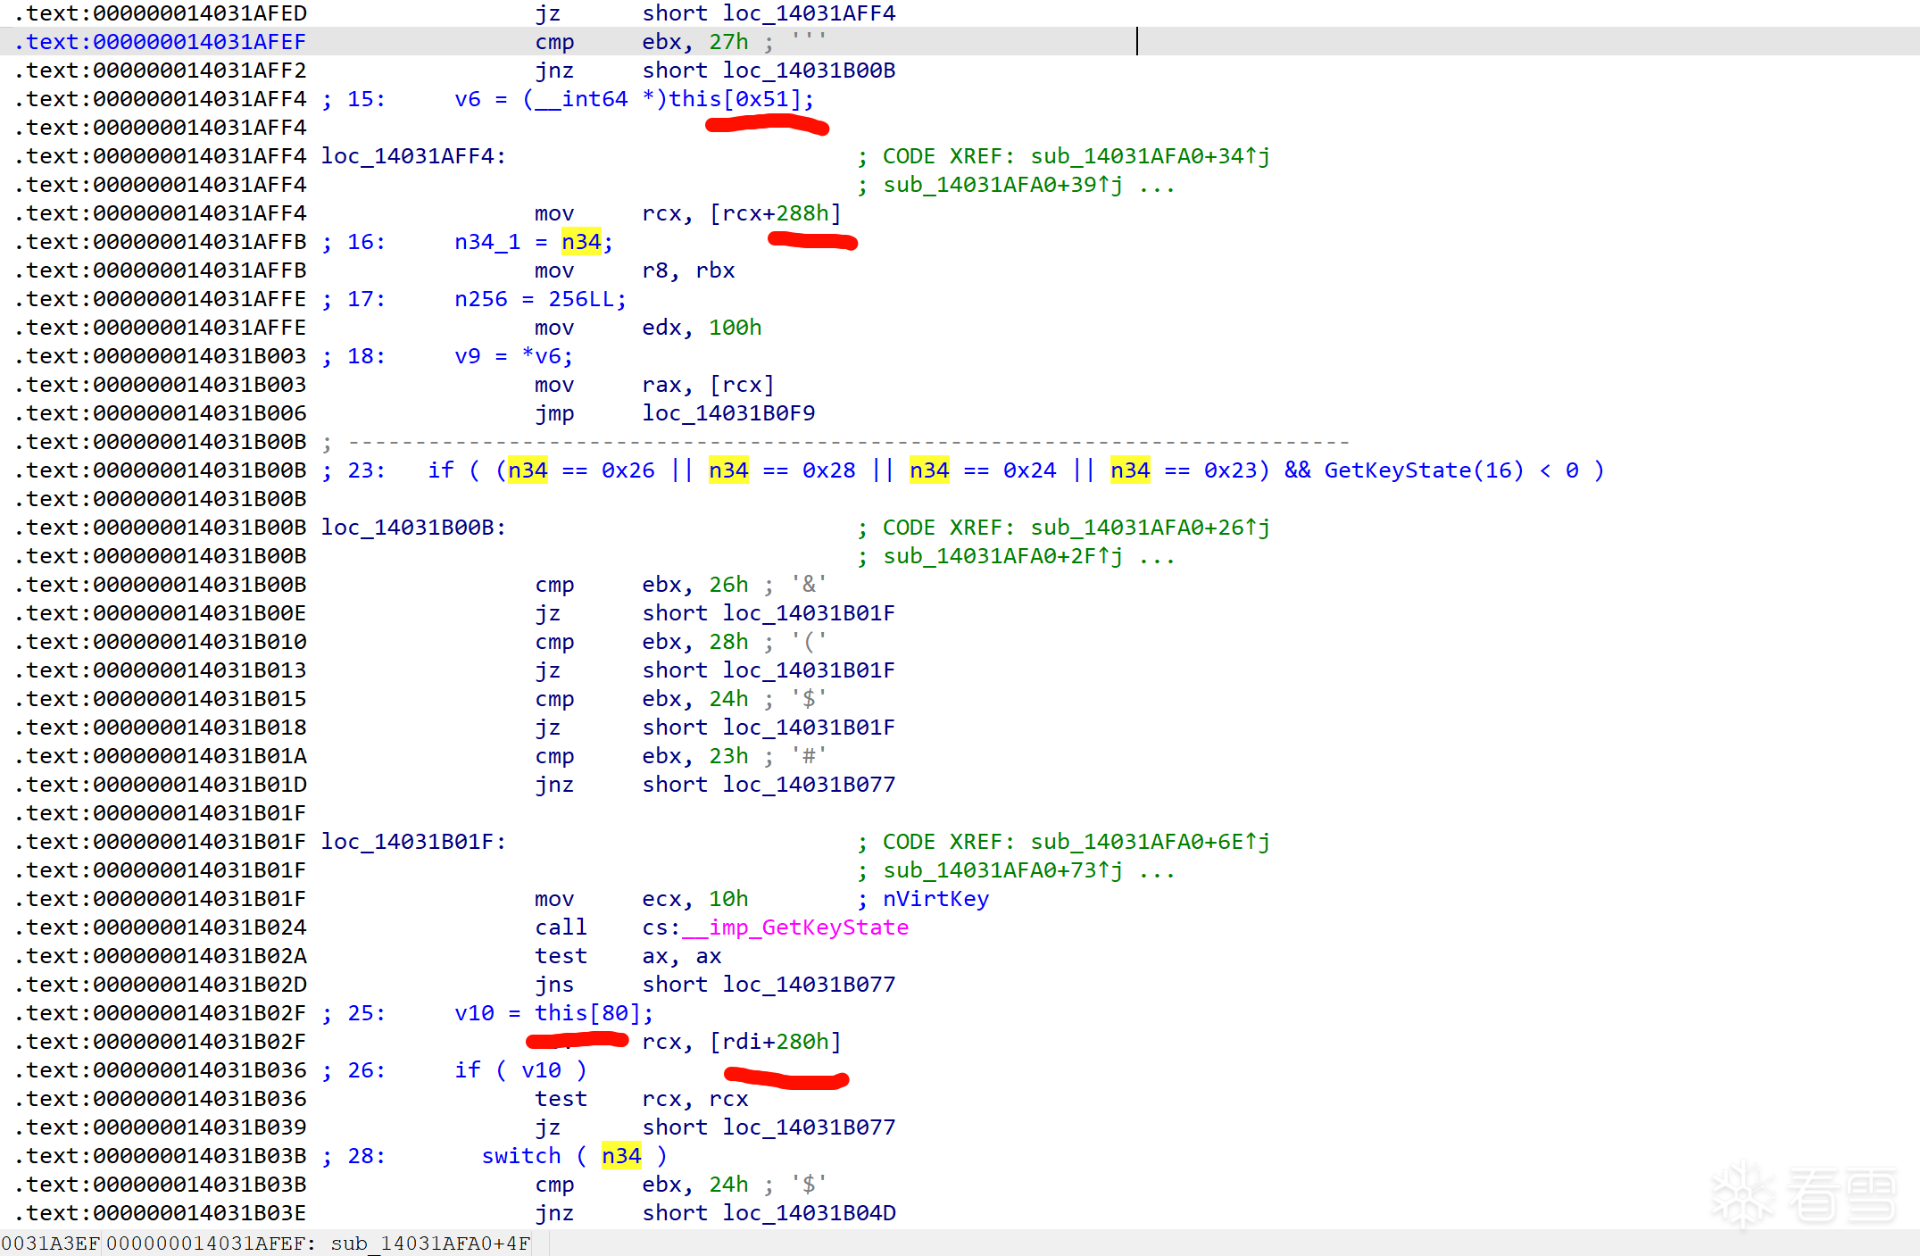Click the nVirtKey comment text

coord(935,899)
